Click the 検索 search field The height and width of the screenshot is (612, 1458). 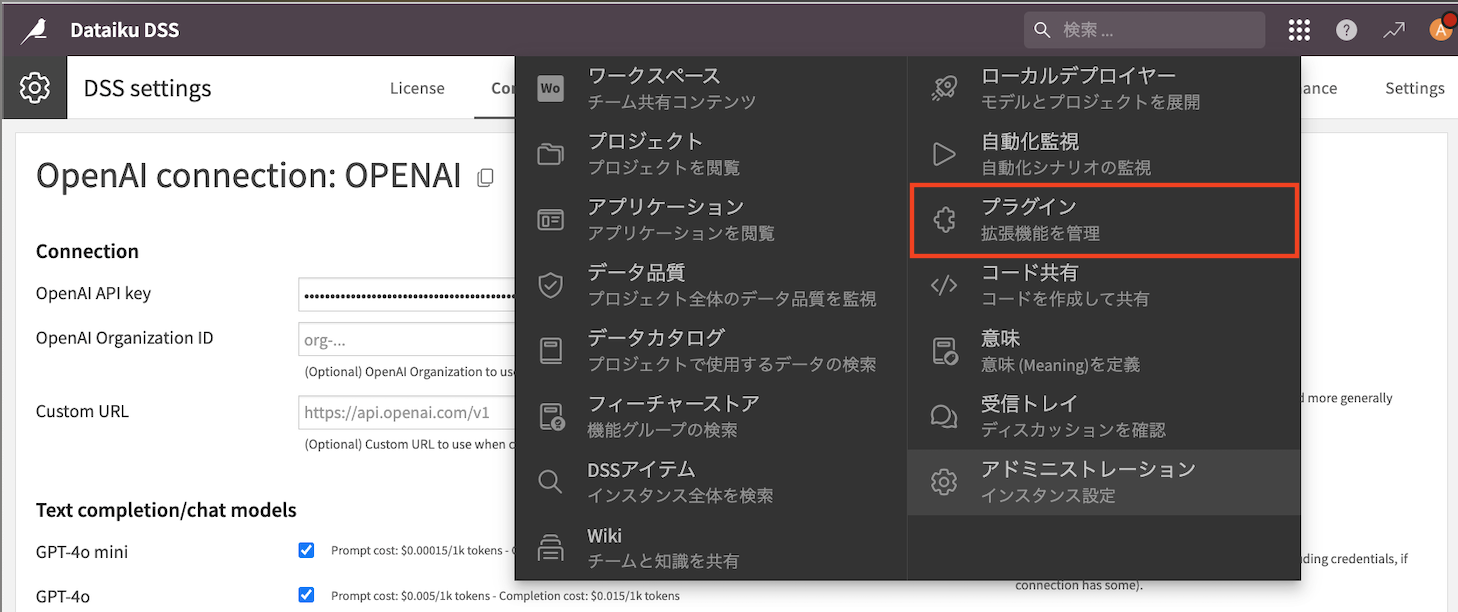point(1144,30)
